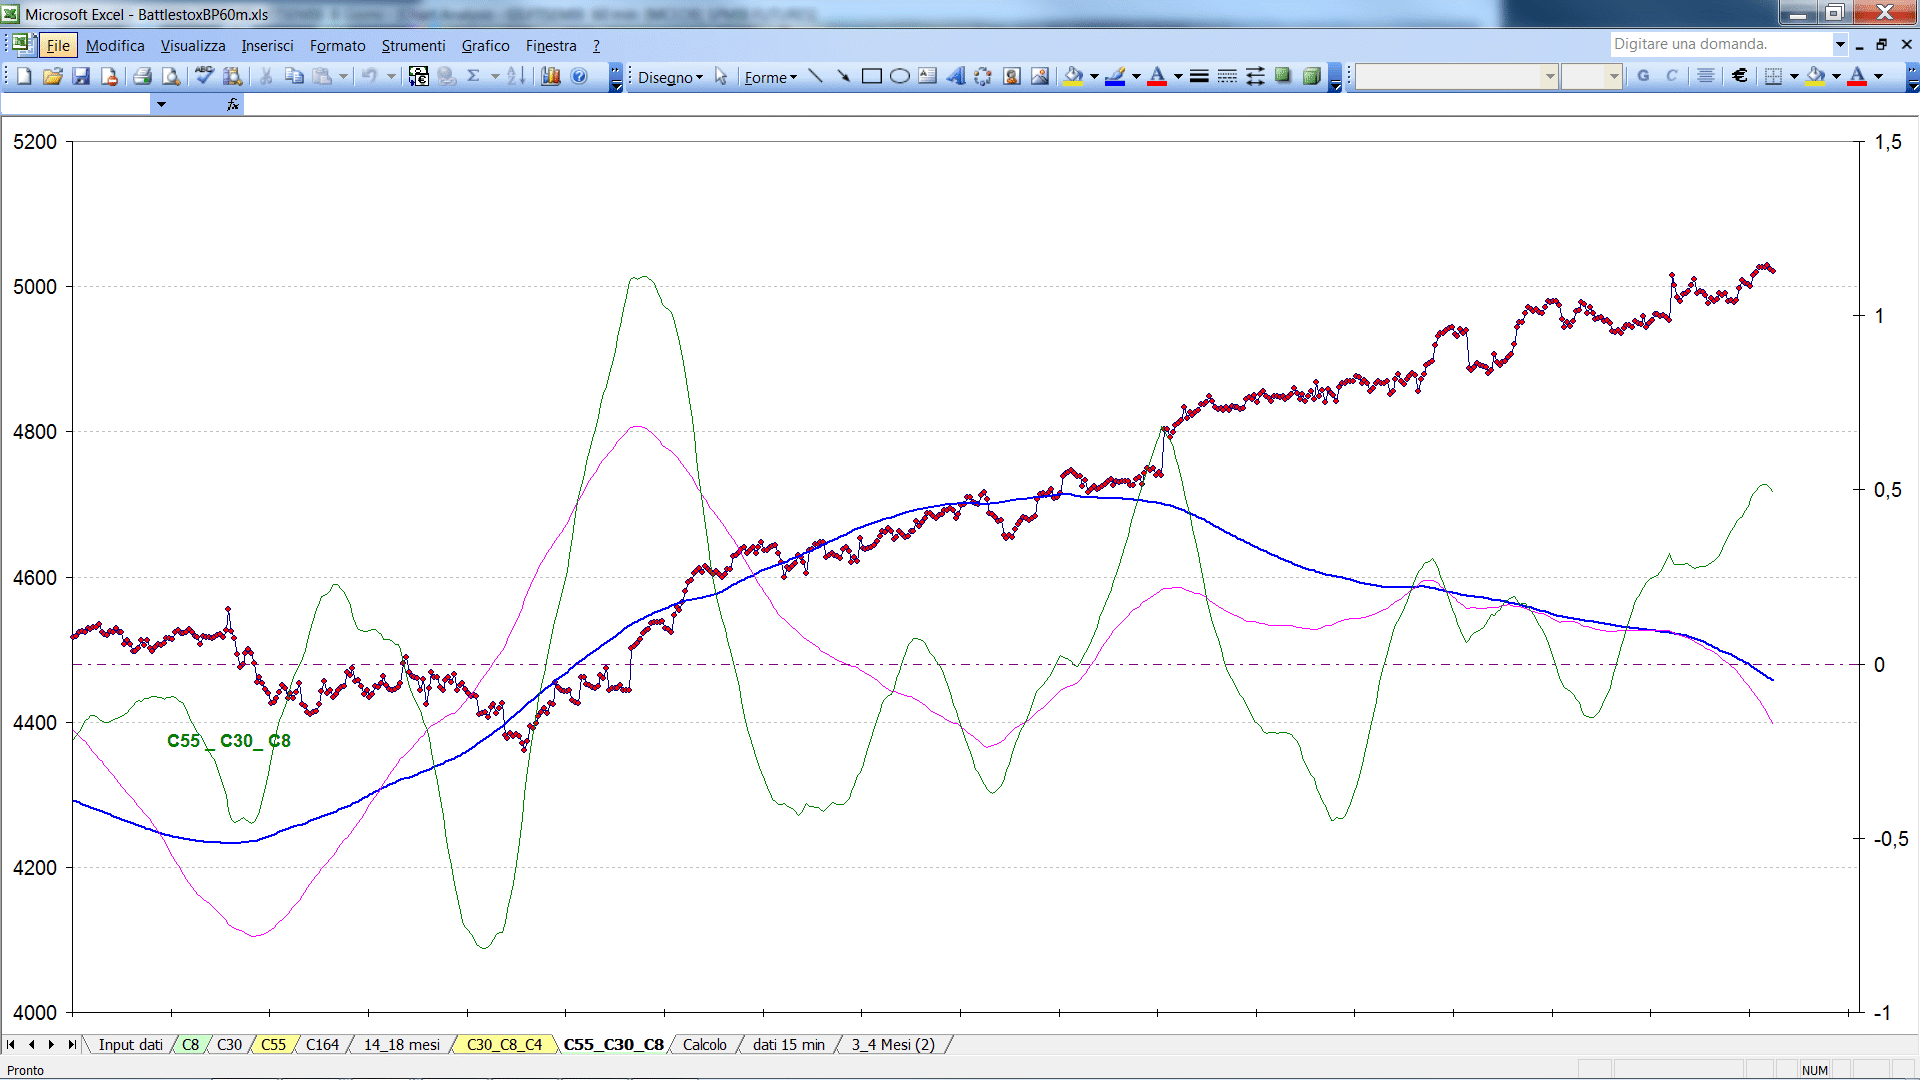Image resolution: width=1920 pixels, height=1080 pixels.
Task: Click the center alignment icon
Action: click(x=1706, y=76)
